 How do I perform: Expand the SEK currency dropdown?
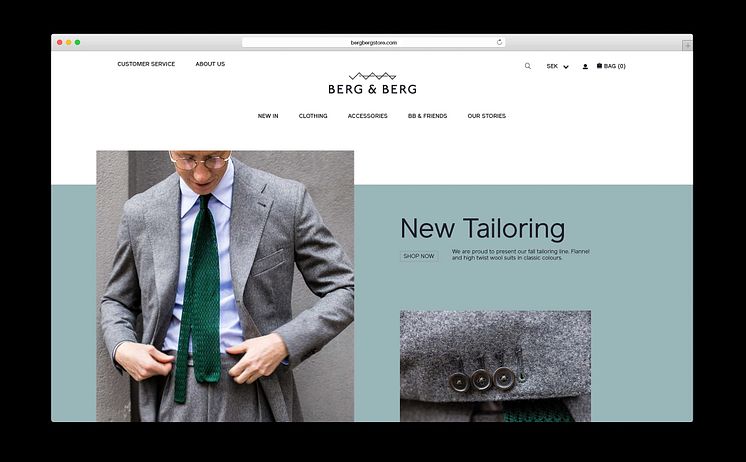(558, 67)
